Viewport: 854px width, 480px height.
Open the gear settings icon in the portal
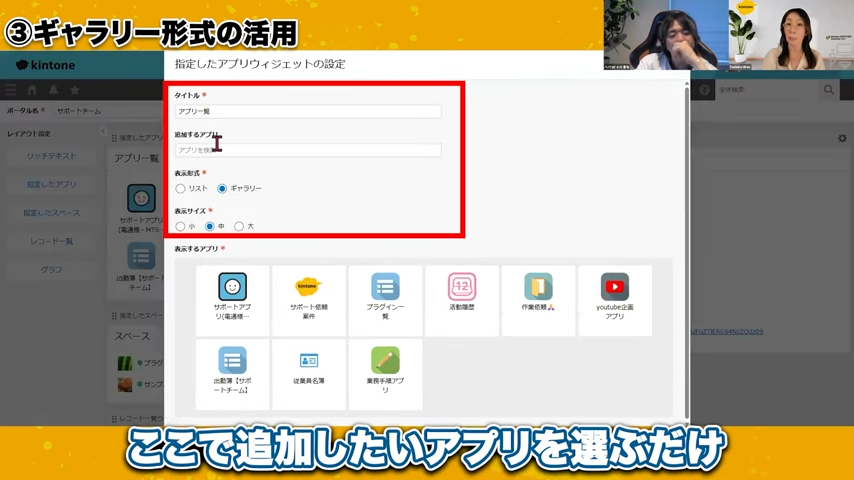[x=842, y=138]
